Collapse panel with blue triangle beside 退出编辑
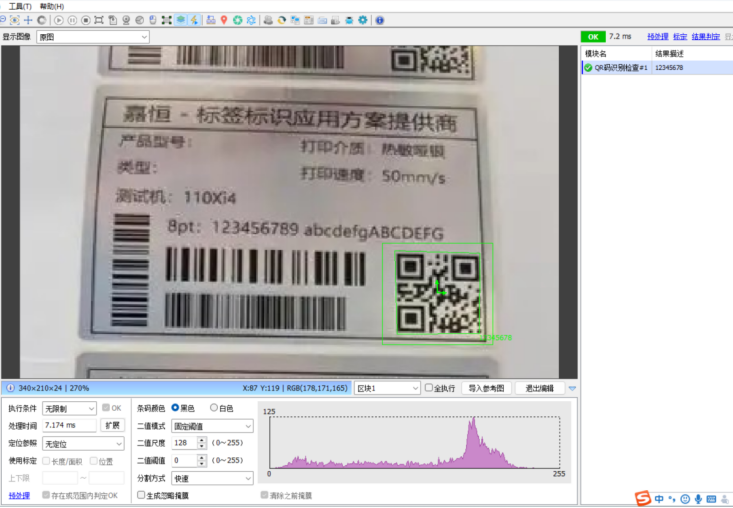733x508 pixels. tap(572, 388)
